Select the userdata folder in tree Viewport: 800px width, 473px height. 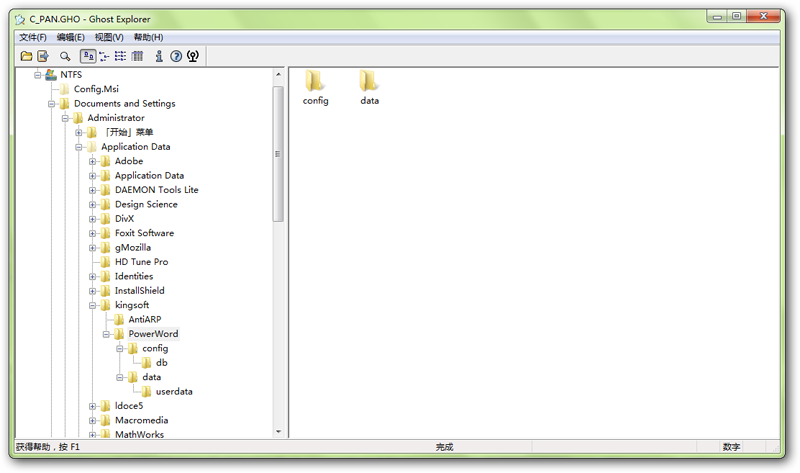pos(174,392)
